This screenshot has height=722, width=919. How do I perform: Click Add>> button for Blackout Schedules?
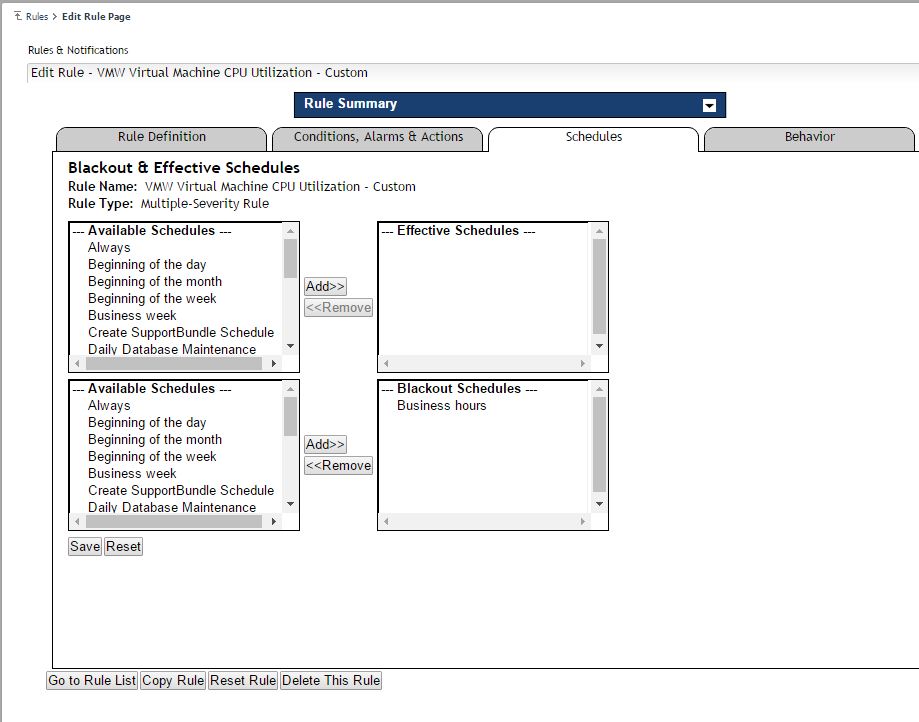pos(325,445)
